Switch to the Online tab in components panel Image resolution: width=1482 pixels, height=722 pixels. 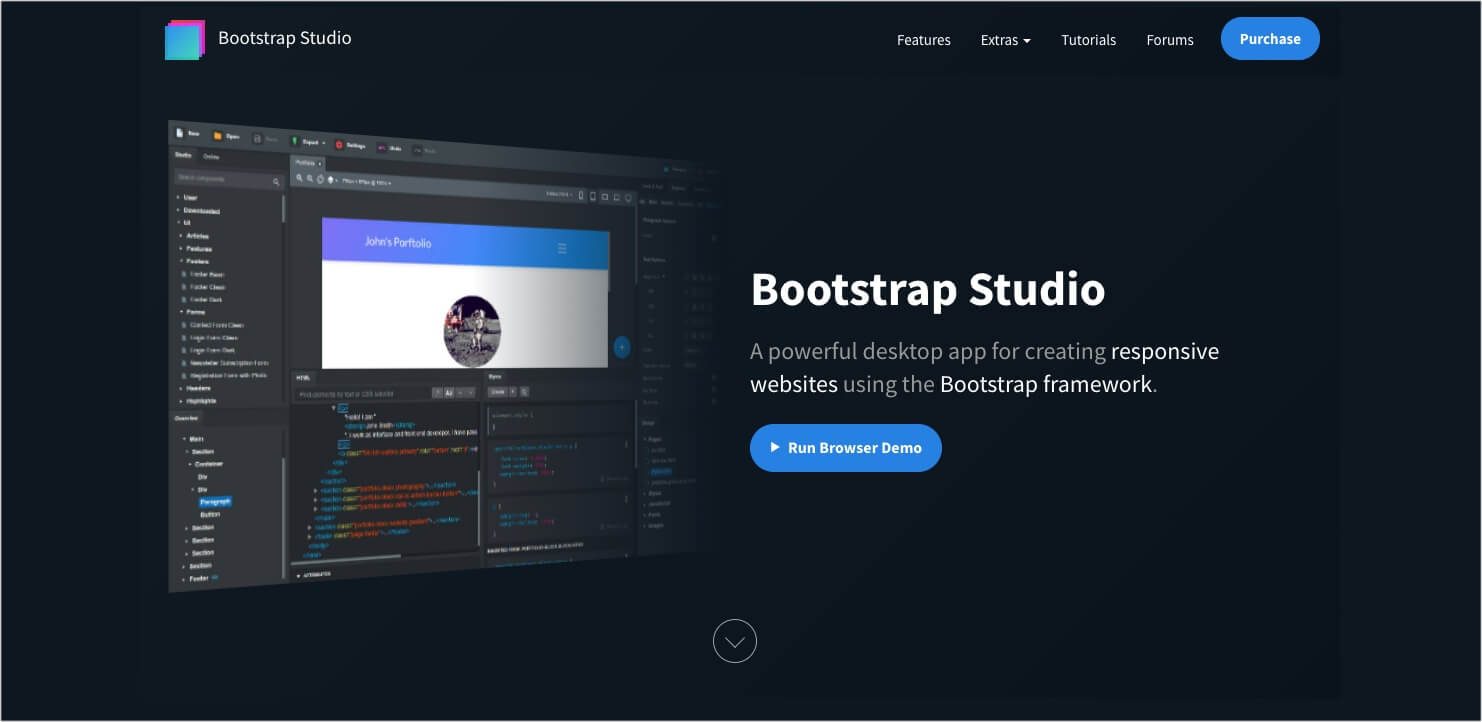[x=211, y=157]
